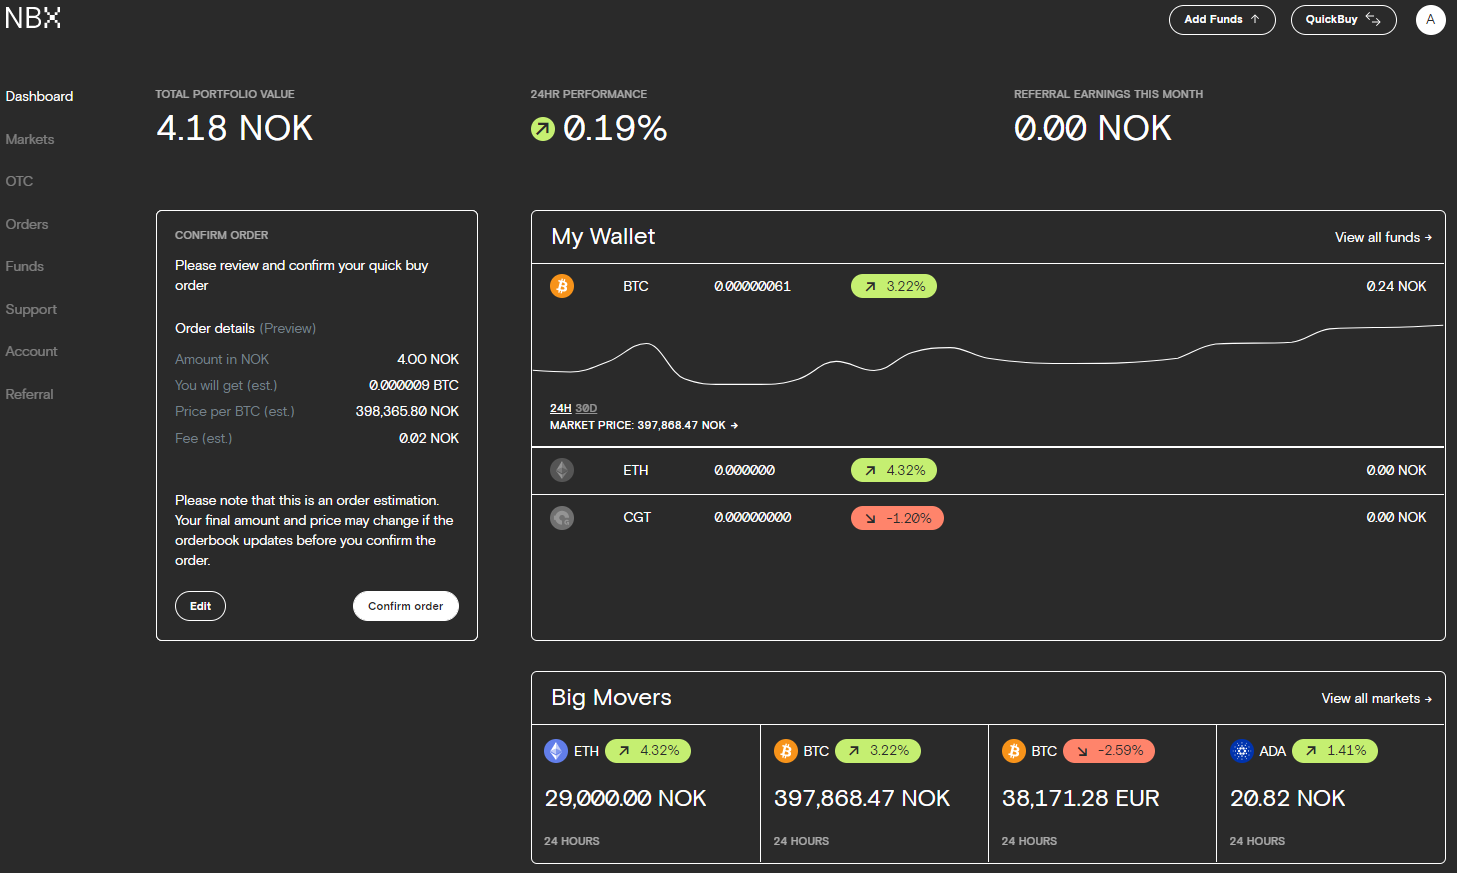Click the green 24hr performance arrow icon

tap(542, 129)
